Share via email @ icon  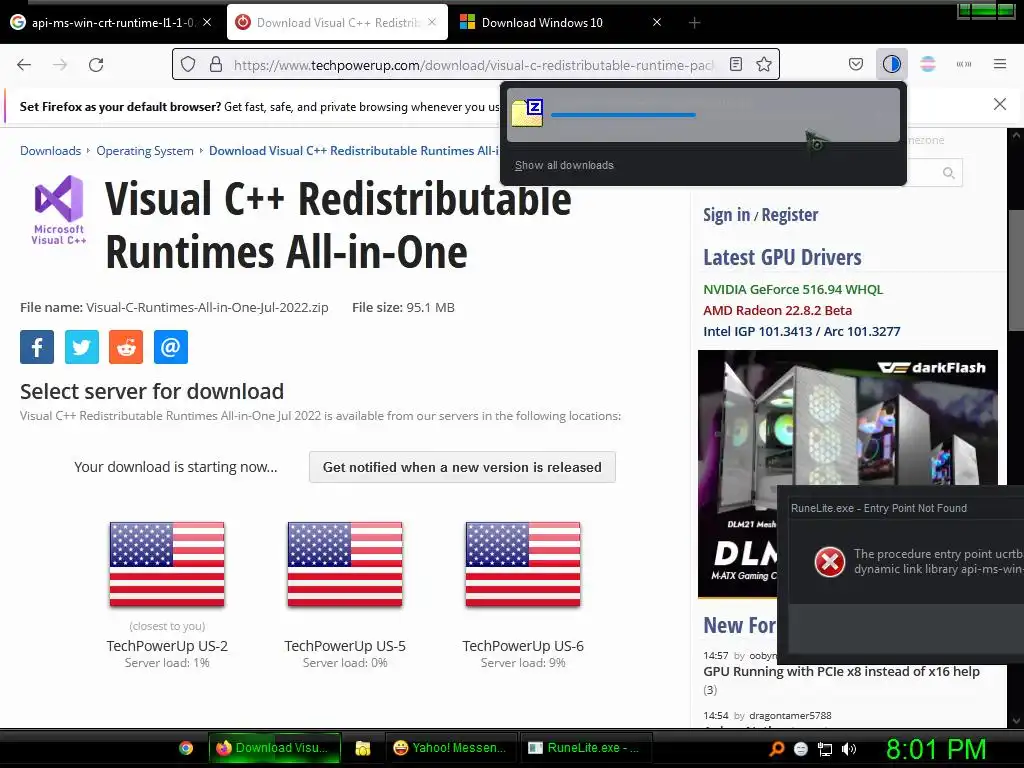pyautogui.click(x=170, y=347)
